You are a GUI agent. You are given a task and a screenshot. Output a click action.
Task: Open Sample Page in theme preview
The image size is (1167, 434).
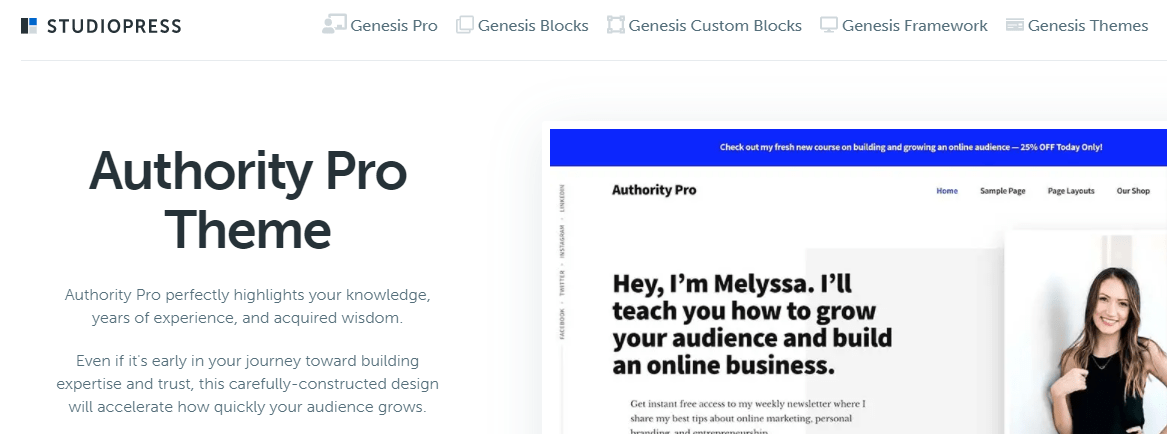[1002, 191]
